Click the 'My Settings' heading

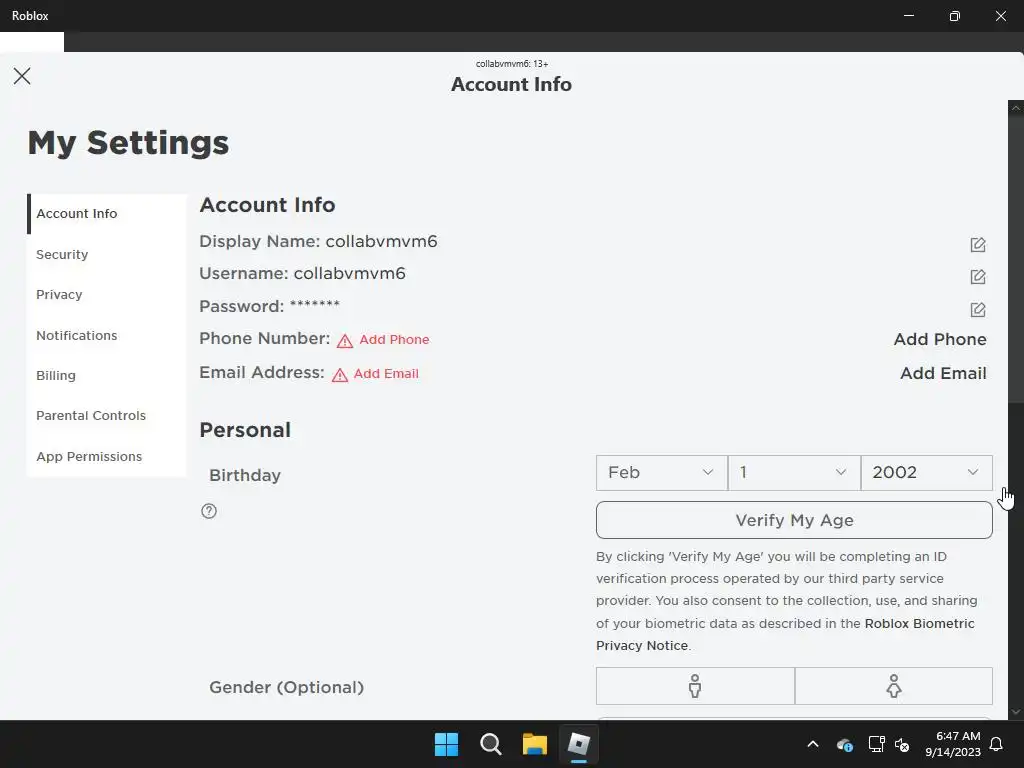coord(128,142)
